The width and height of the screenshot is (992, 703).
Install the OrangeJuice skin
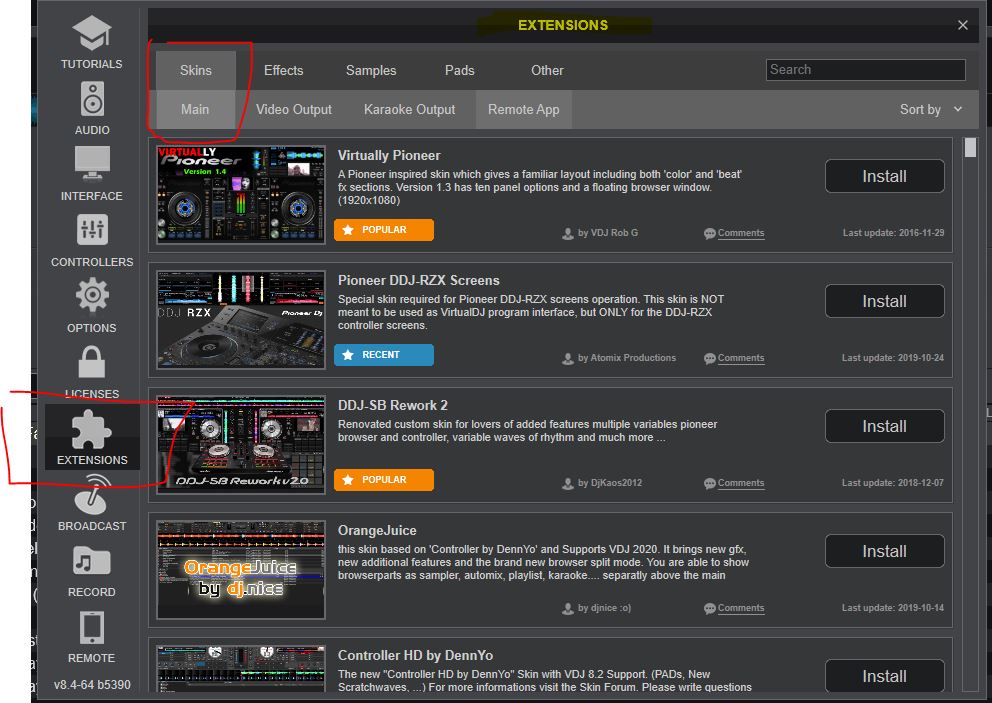coord(884,551)
